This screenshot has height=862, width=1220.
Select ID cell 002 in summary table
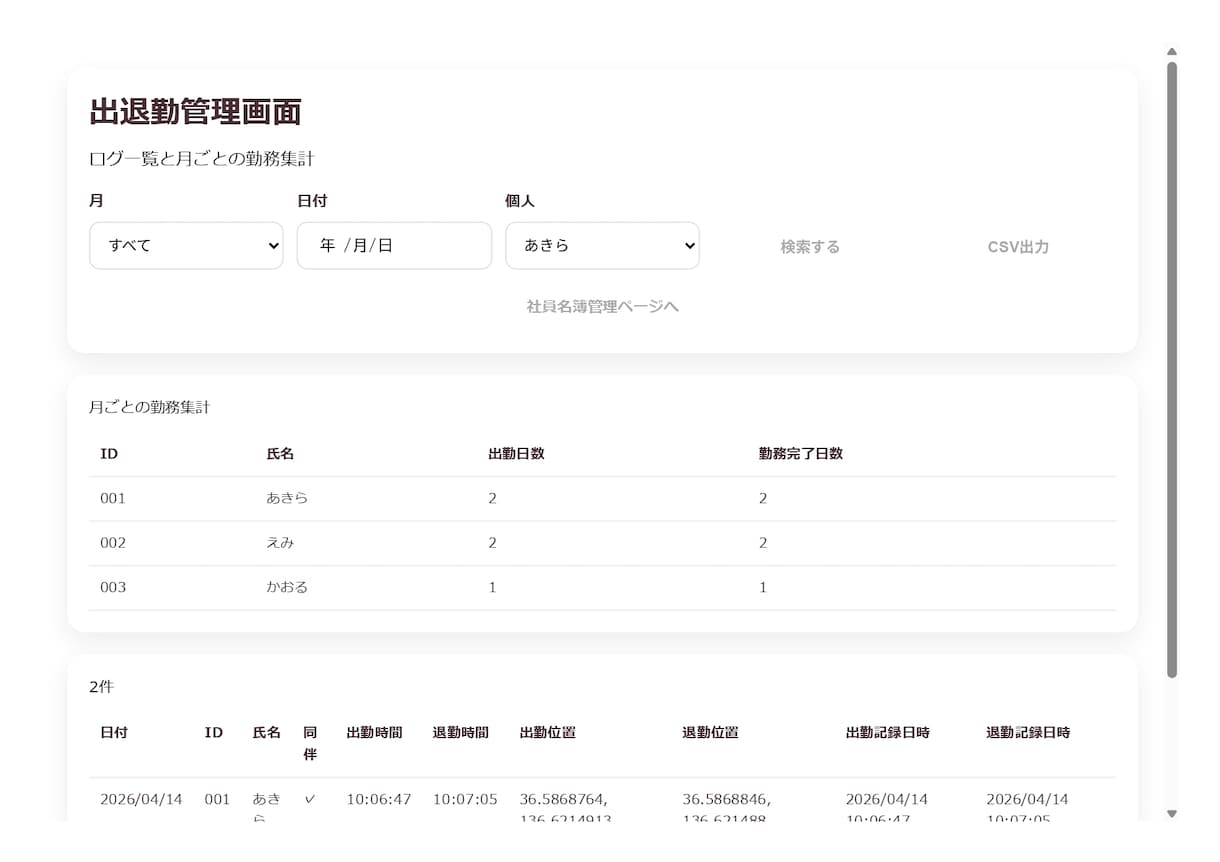coord(113,543)
